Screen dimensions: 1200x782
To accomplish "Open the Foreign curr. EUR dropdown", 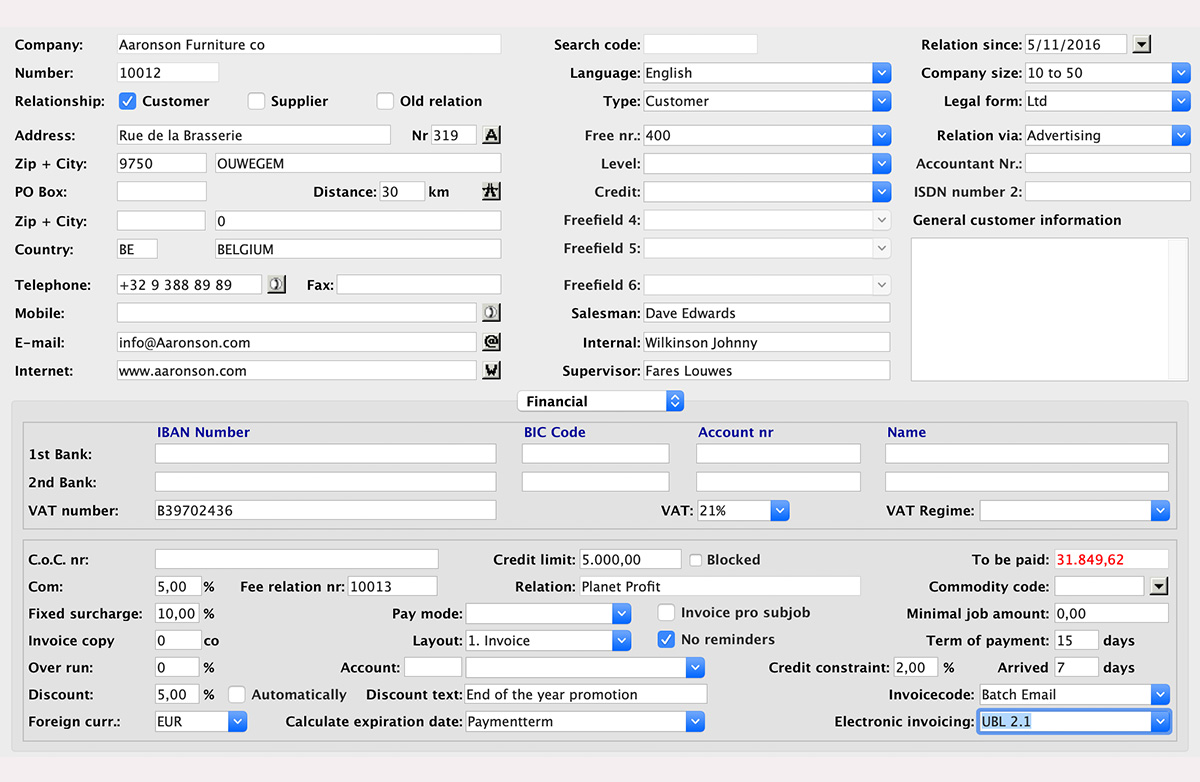I will click(x=237, y=721).
